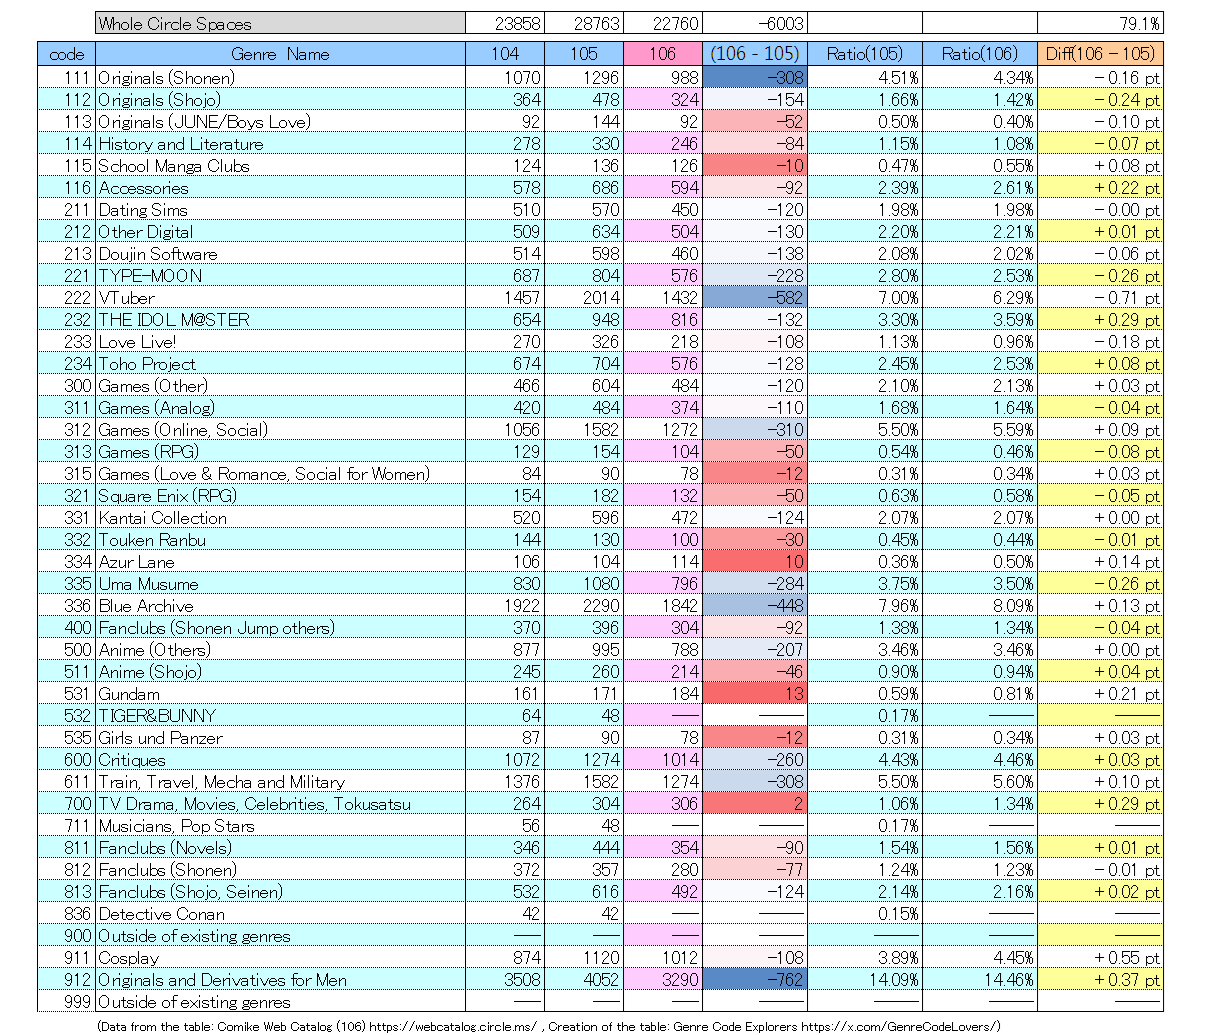Click the "Anime (Shojo)" genre cell
The height and width of the screenshot is (1035, 1226).
[280, 672]
